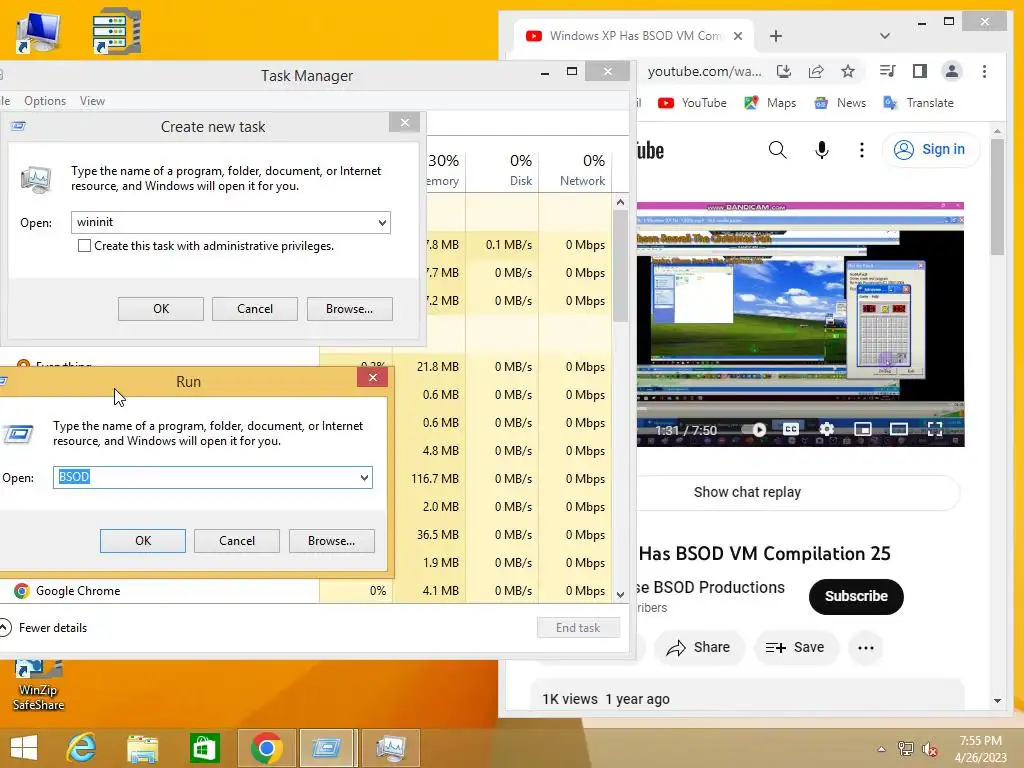The height and width of the screenshot is (768, 1024).
Task: Click Share button below video
Action: pyautogui.click(x=699, y=647)
